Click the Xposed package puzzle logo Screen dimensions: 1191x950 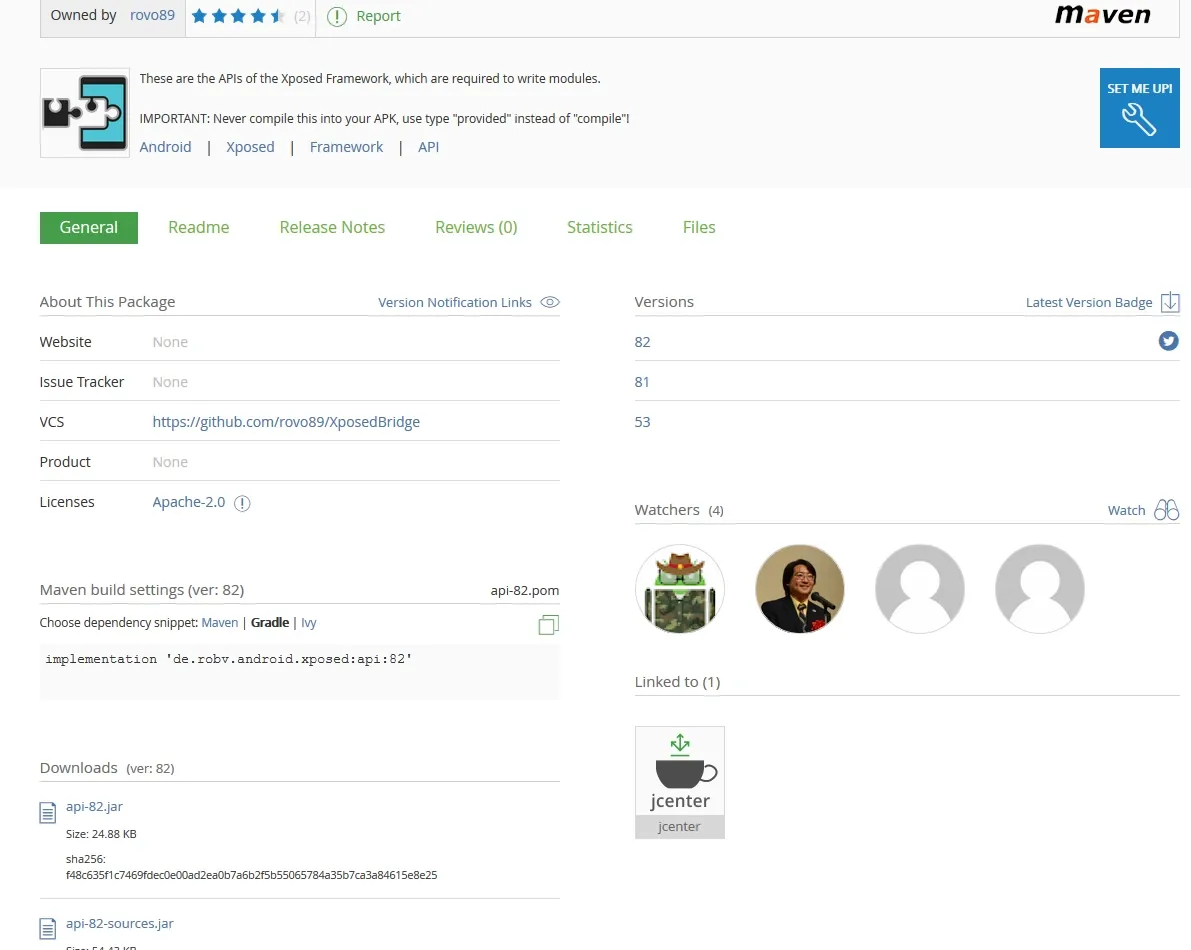click(84, 113)
